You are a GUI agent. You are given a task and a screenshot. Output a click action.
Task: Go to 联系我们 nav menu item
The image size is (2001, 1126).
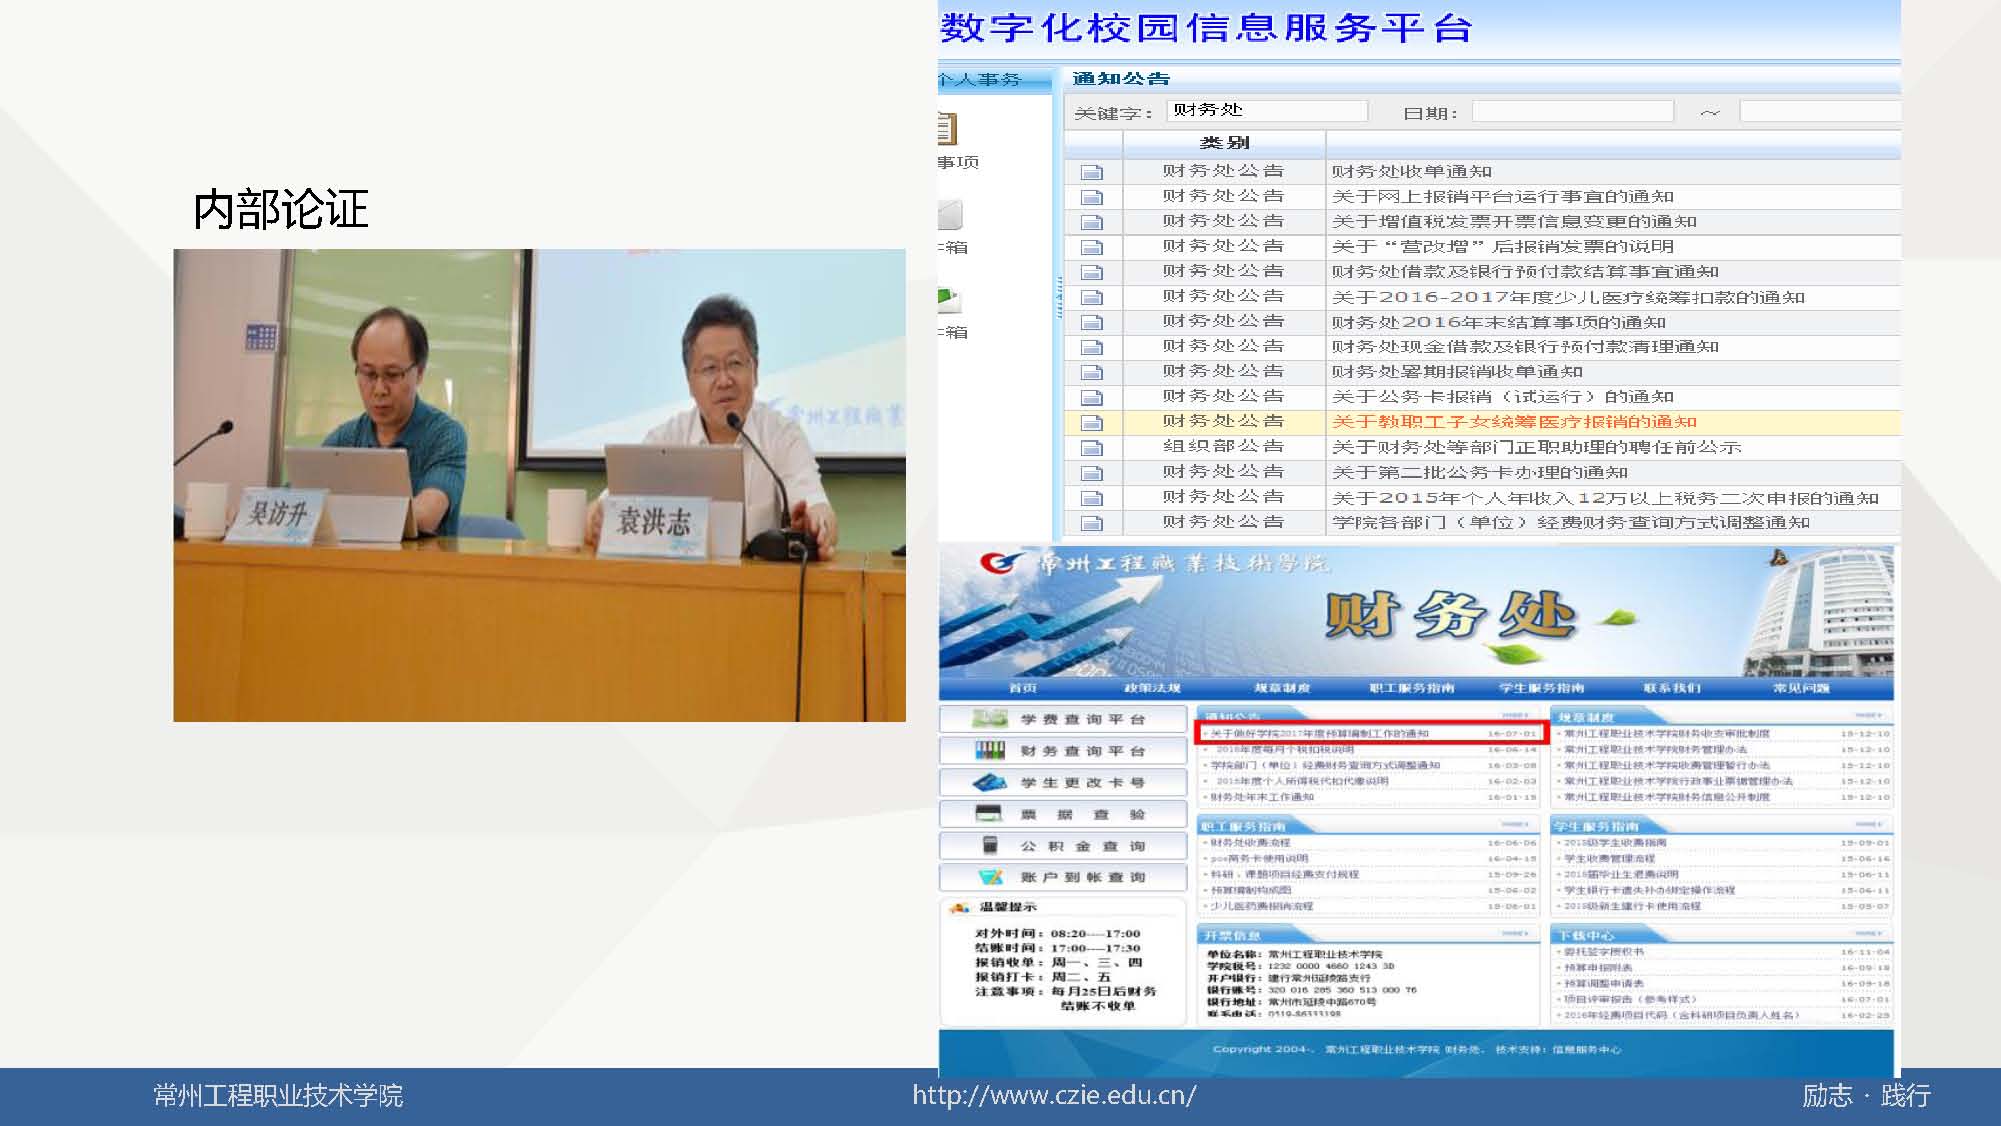(x=1671, y=688)
